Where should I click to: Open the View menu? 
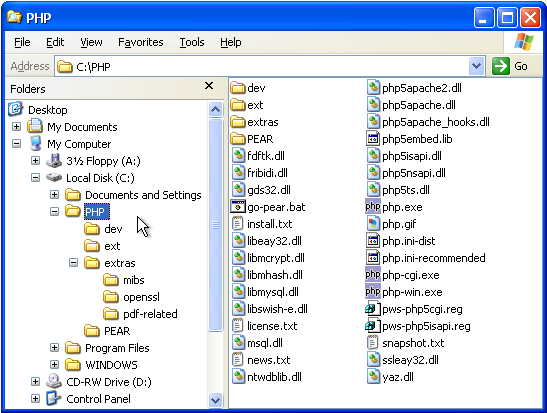pyautogui.click(x=91, y=42)
